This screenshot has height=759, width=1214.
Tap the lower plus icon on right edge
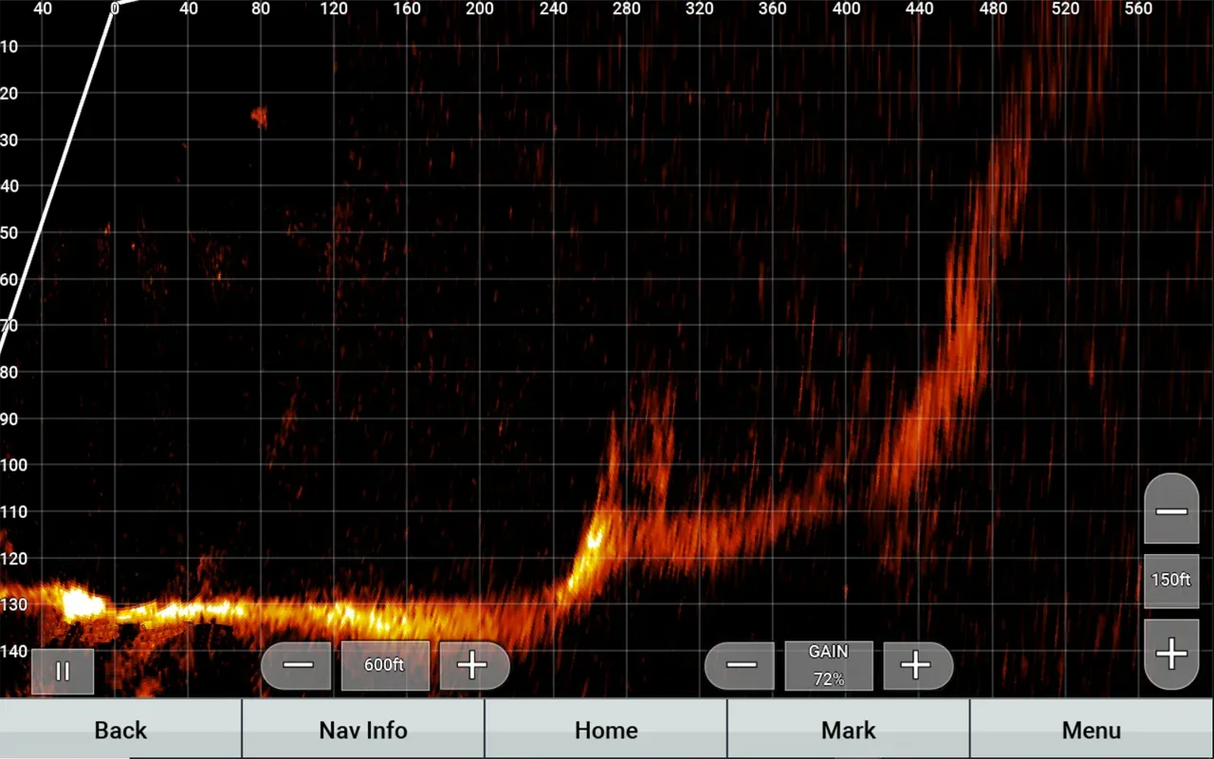coord(1171,654)
